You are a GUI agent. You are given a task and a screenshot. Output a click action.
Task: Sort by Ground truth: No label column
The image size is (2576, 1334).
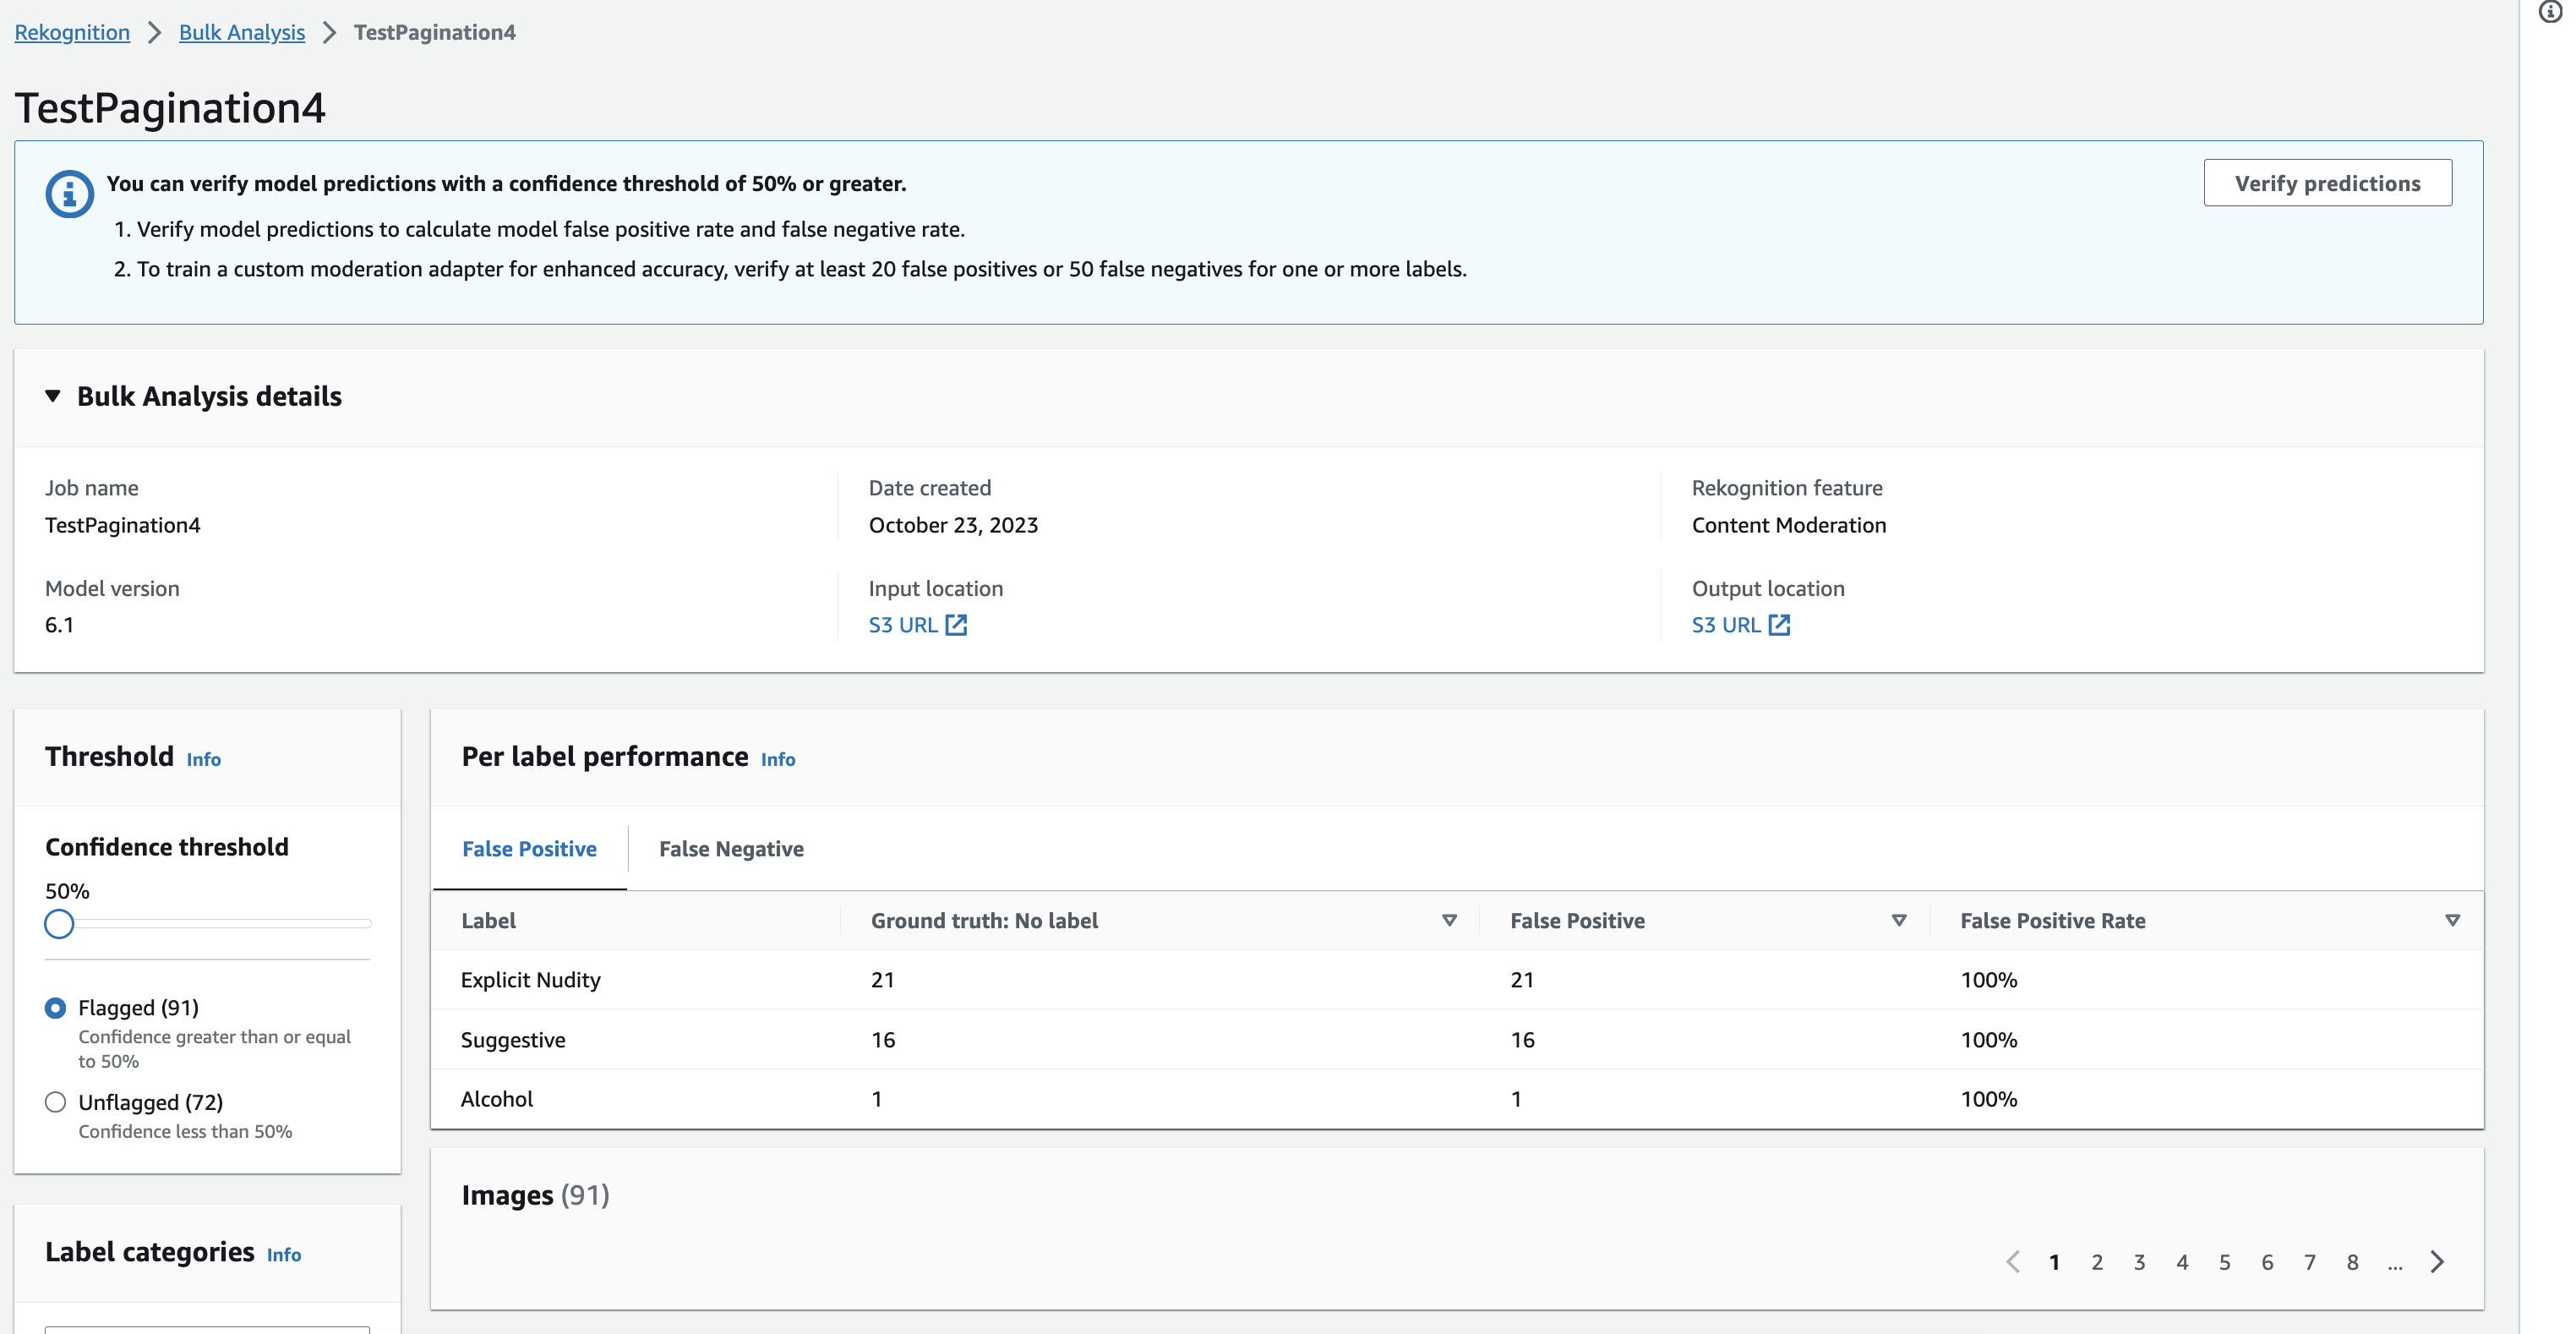point(1449,920)
